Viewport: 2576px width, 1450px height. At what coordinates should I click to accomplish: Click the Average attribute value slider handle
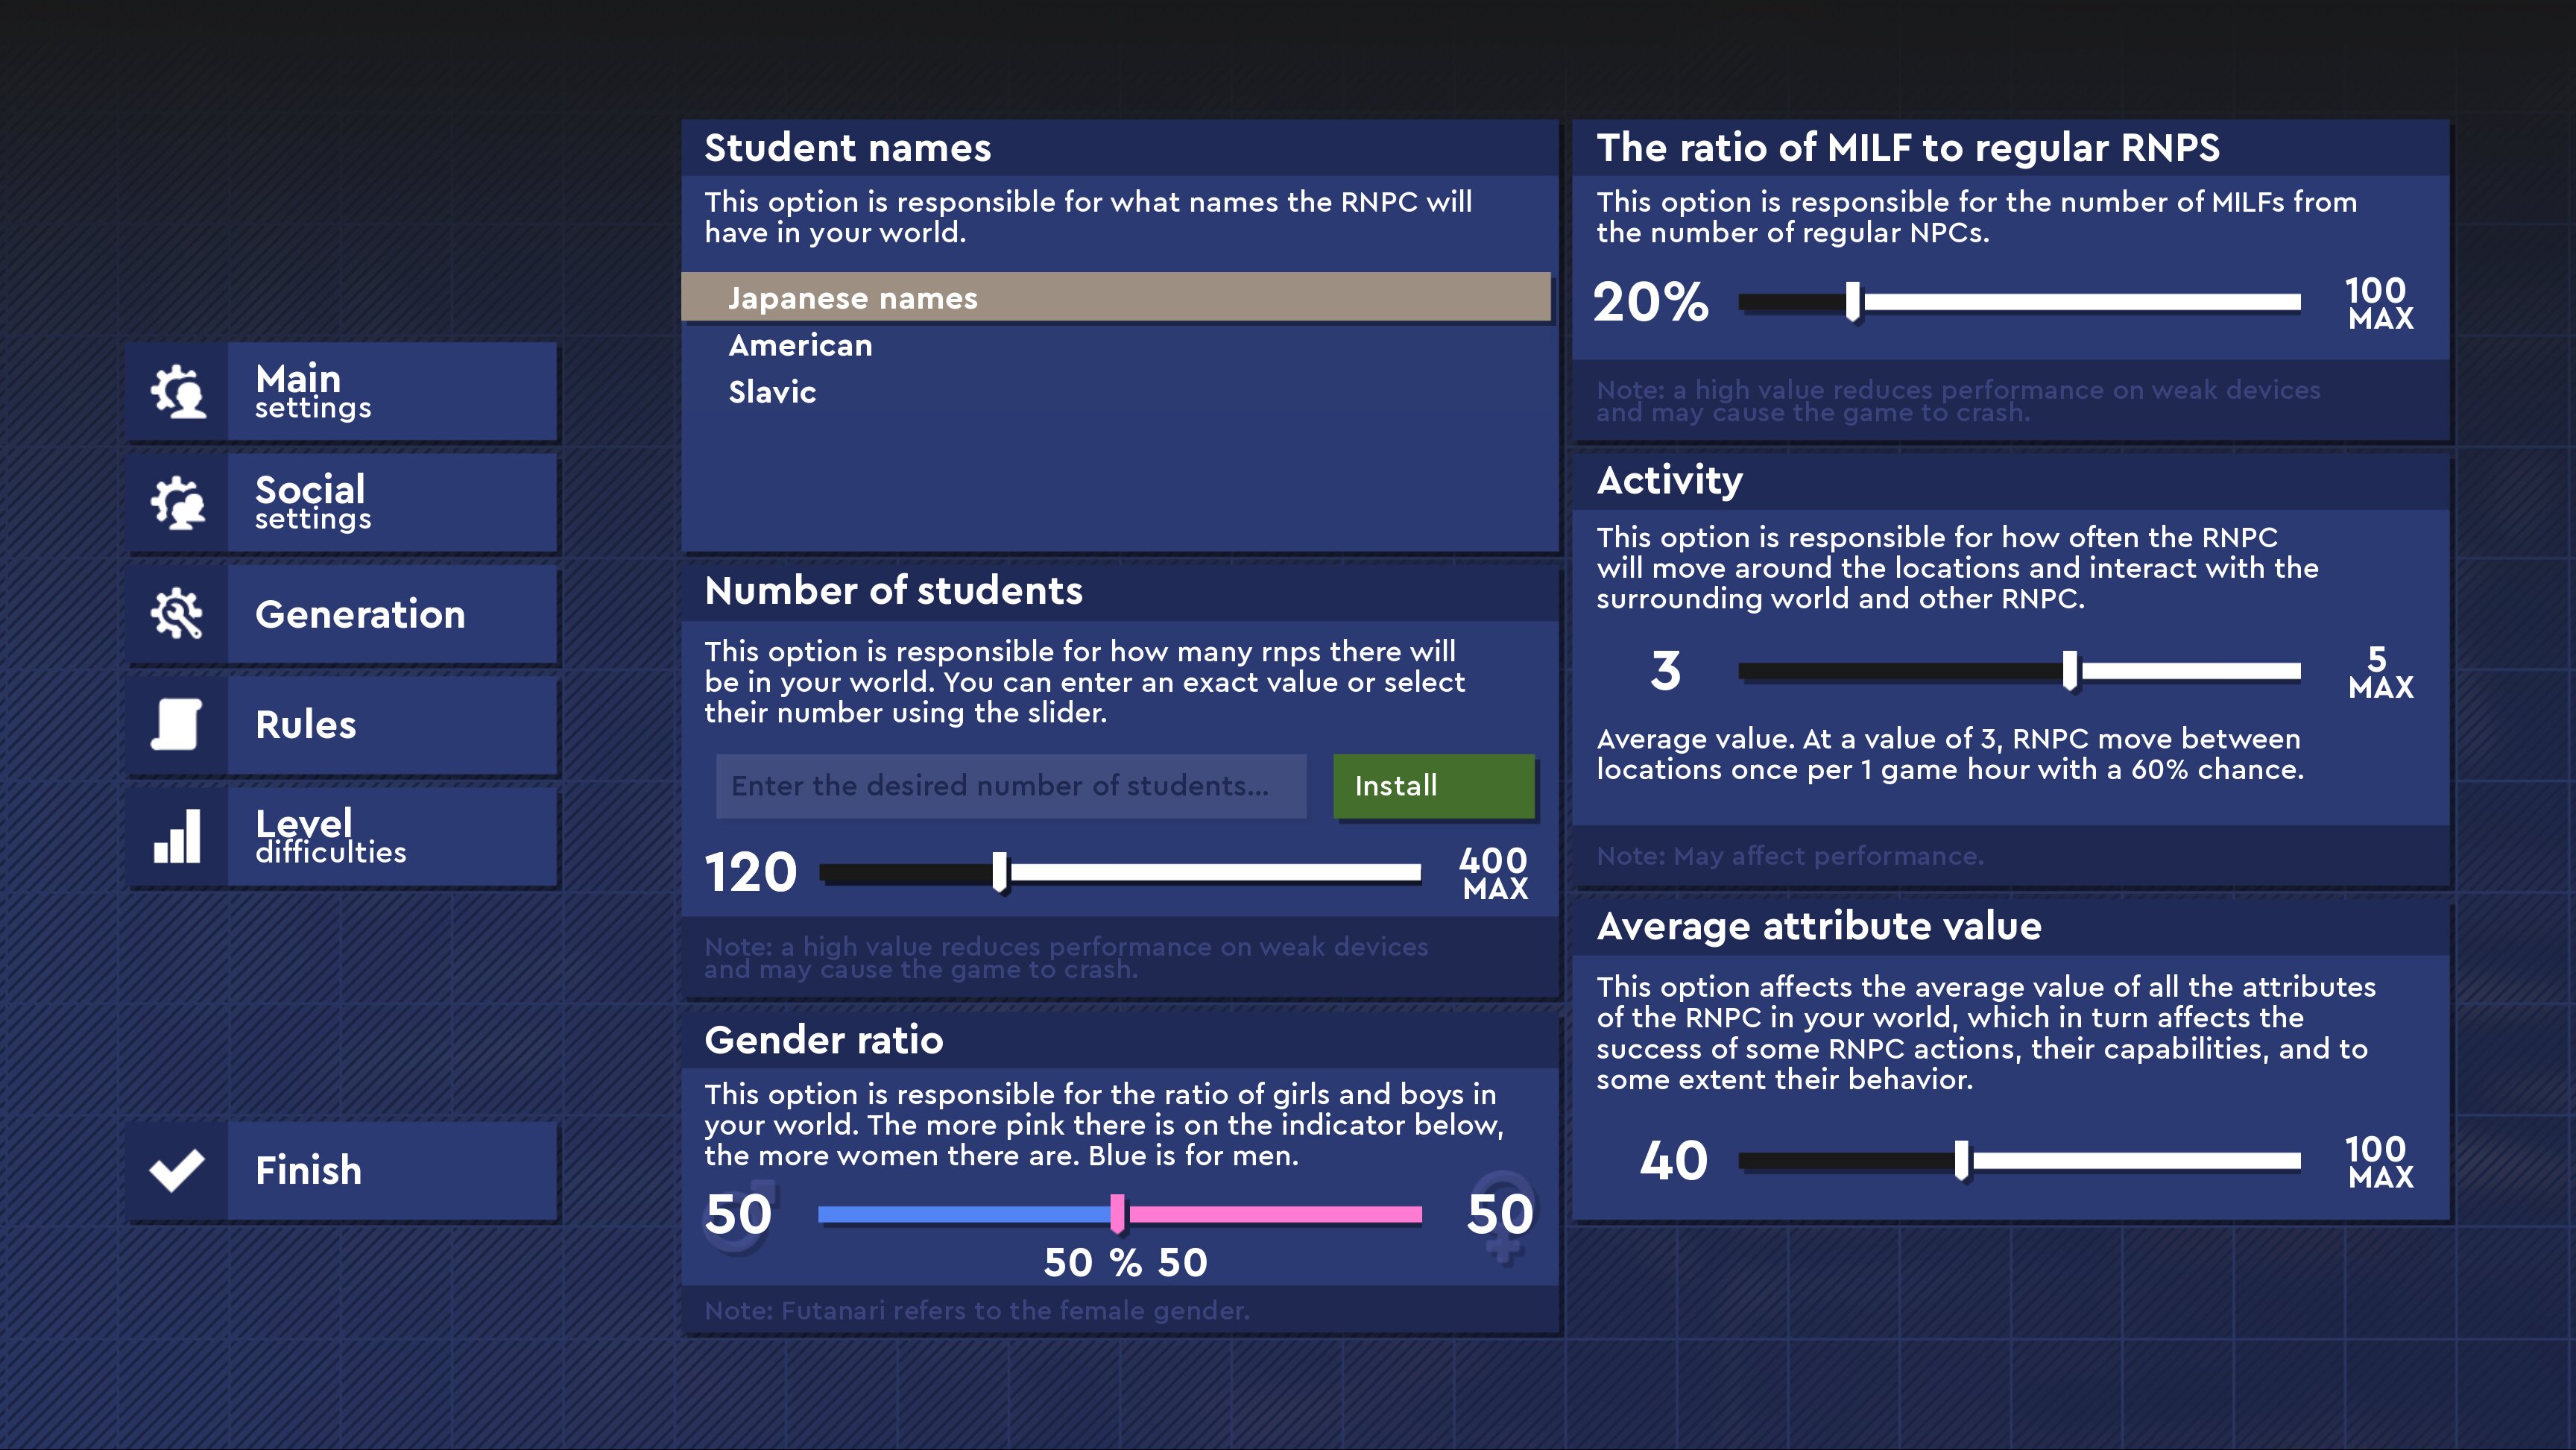pos(1962,1161)
